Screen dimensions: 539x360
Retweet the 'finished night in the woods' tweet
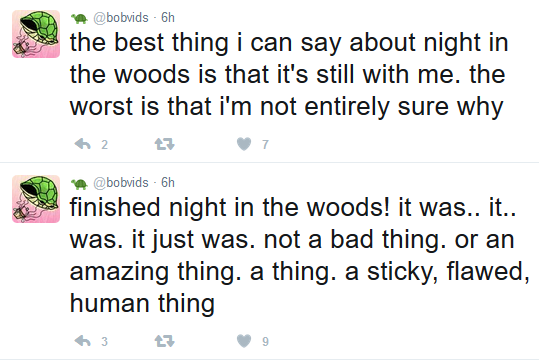(165, 341)
